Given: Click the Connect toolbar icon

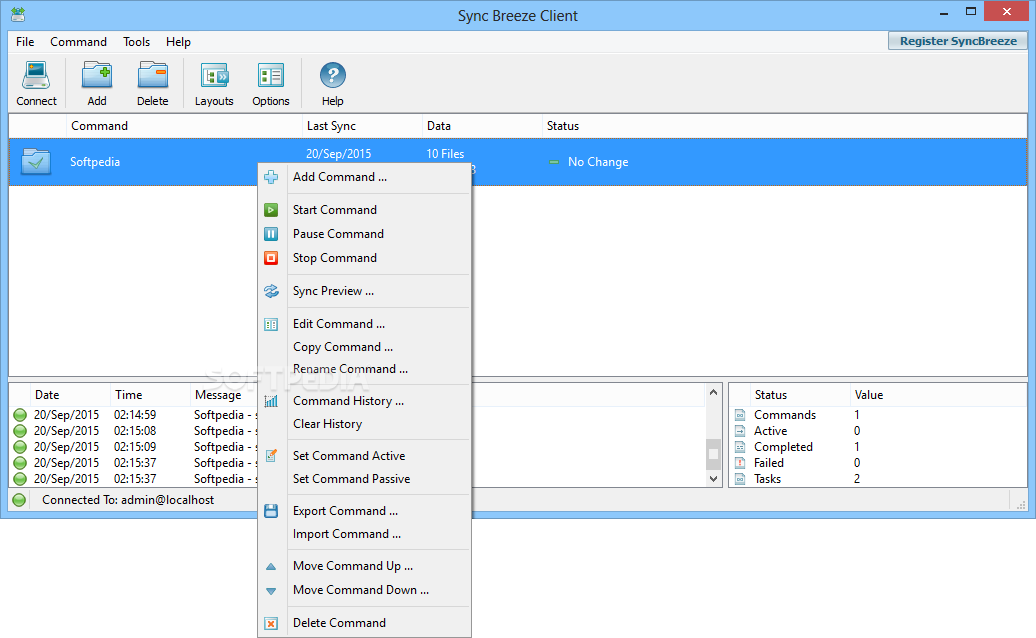Looking at the screenshot, I should pos(36,75).
